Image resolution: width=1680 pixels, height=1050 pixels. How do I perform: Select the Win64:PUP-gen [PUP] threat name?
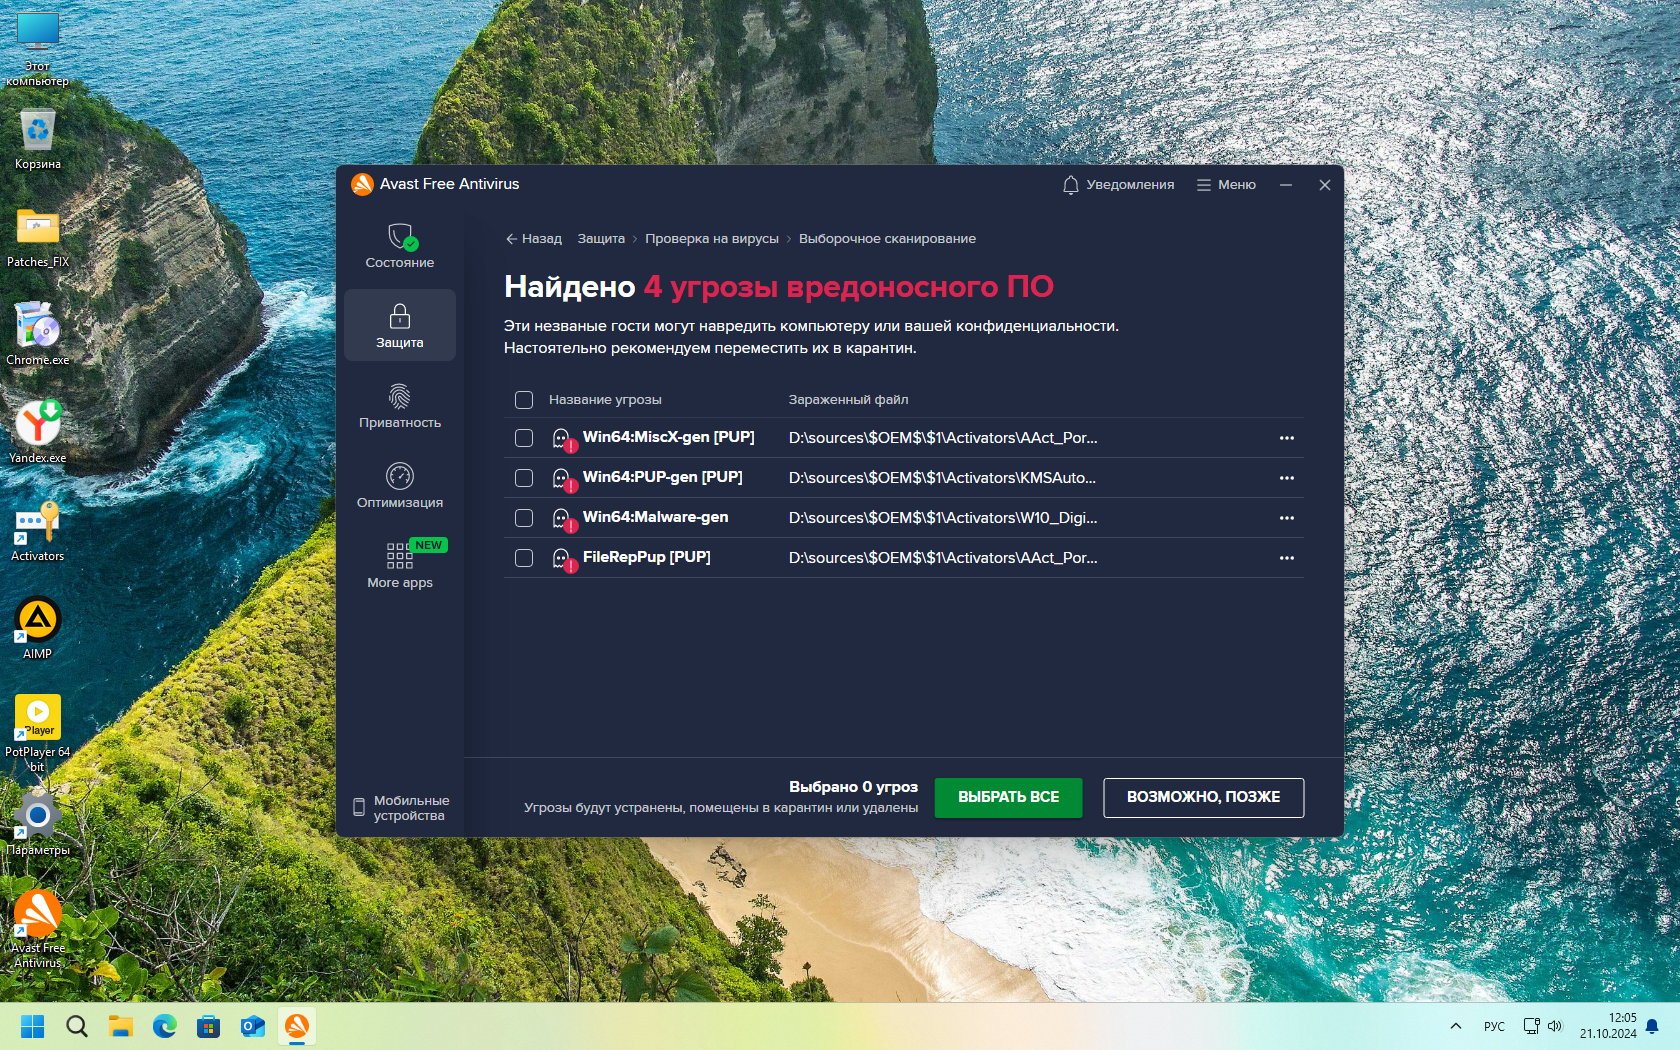click(663, 478)
